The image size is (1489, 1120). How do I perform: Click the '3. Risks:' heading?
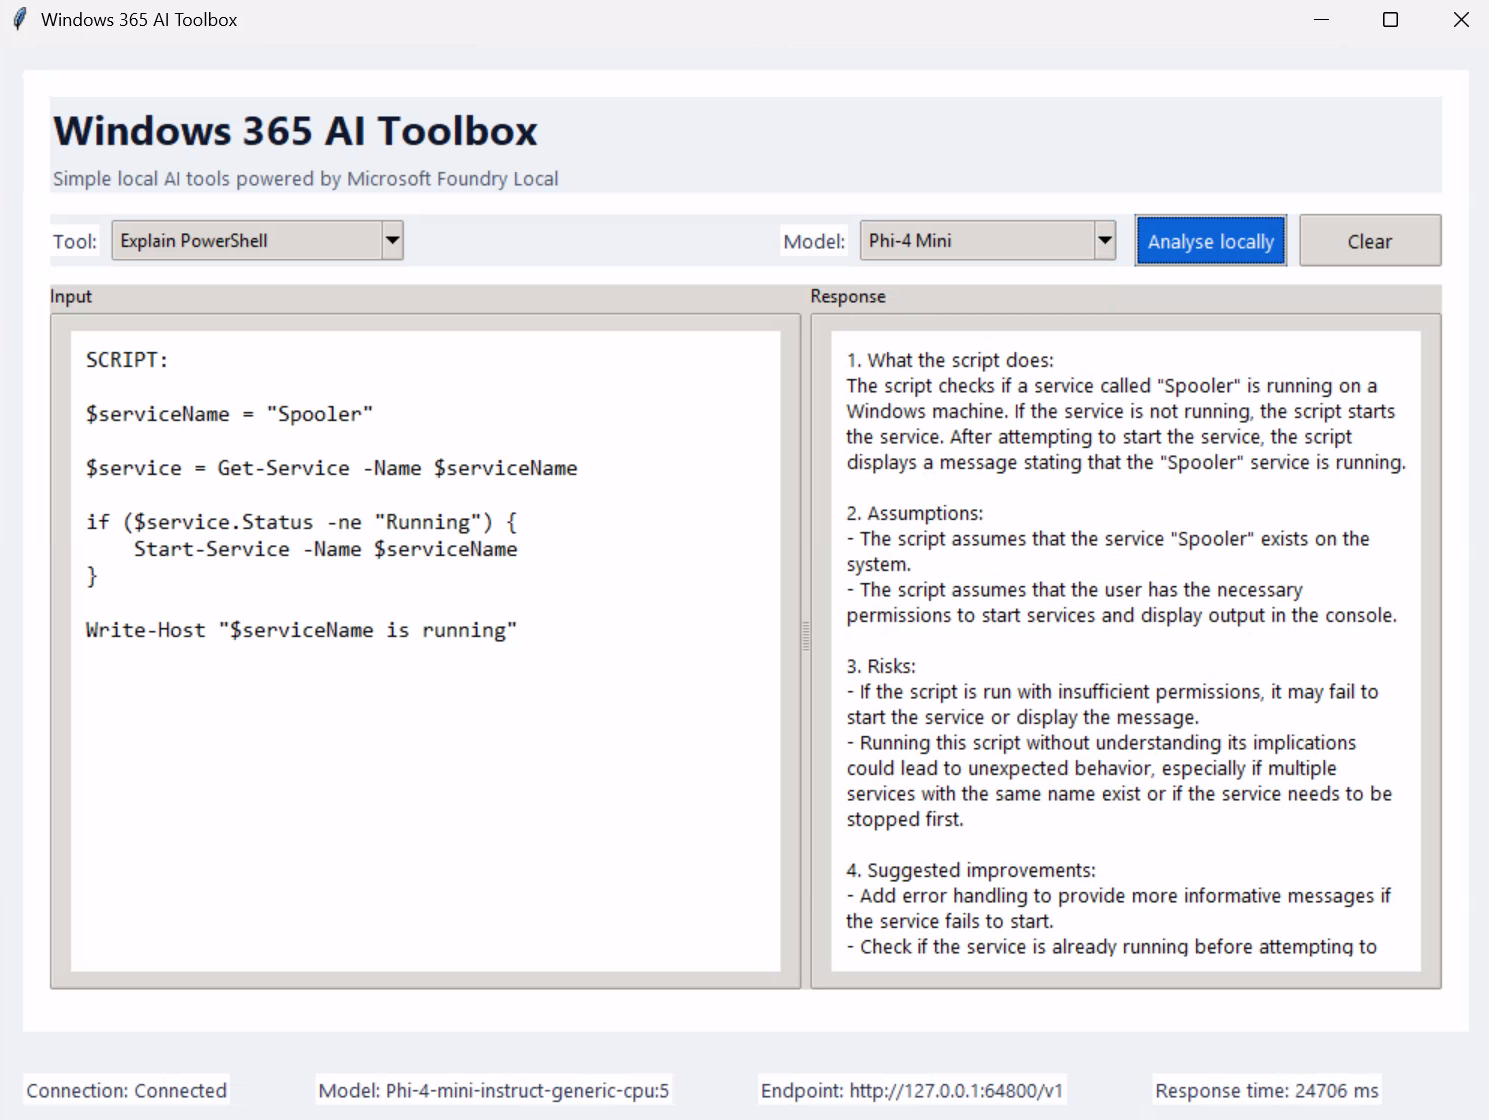(x=881, y=666)
